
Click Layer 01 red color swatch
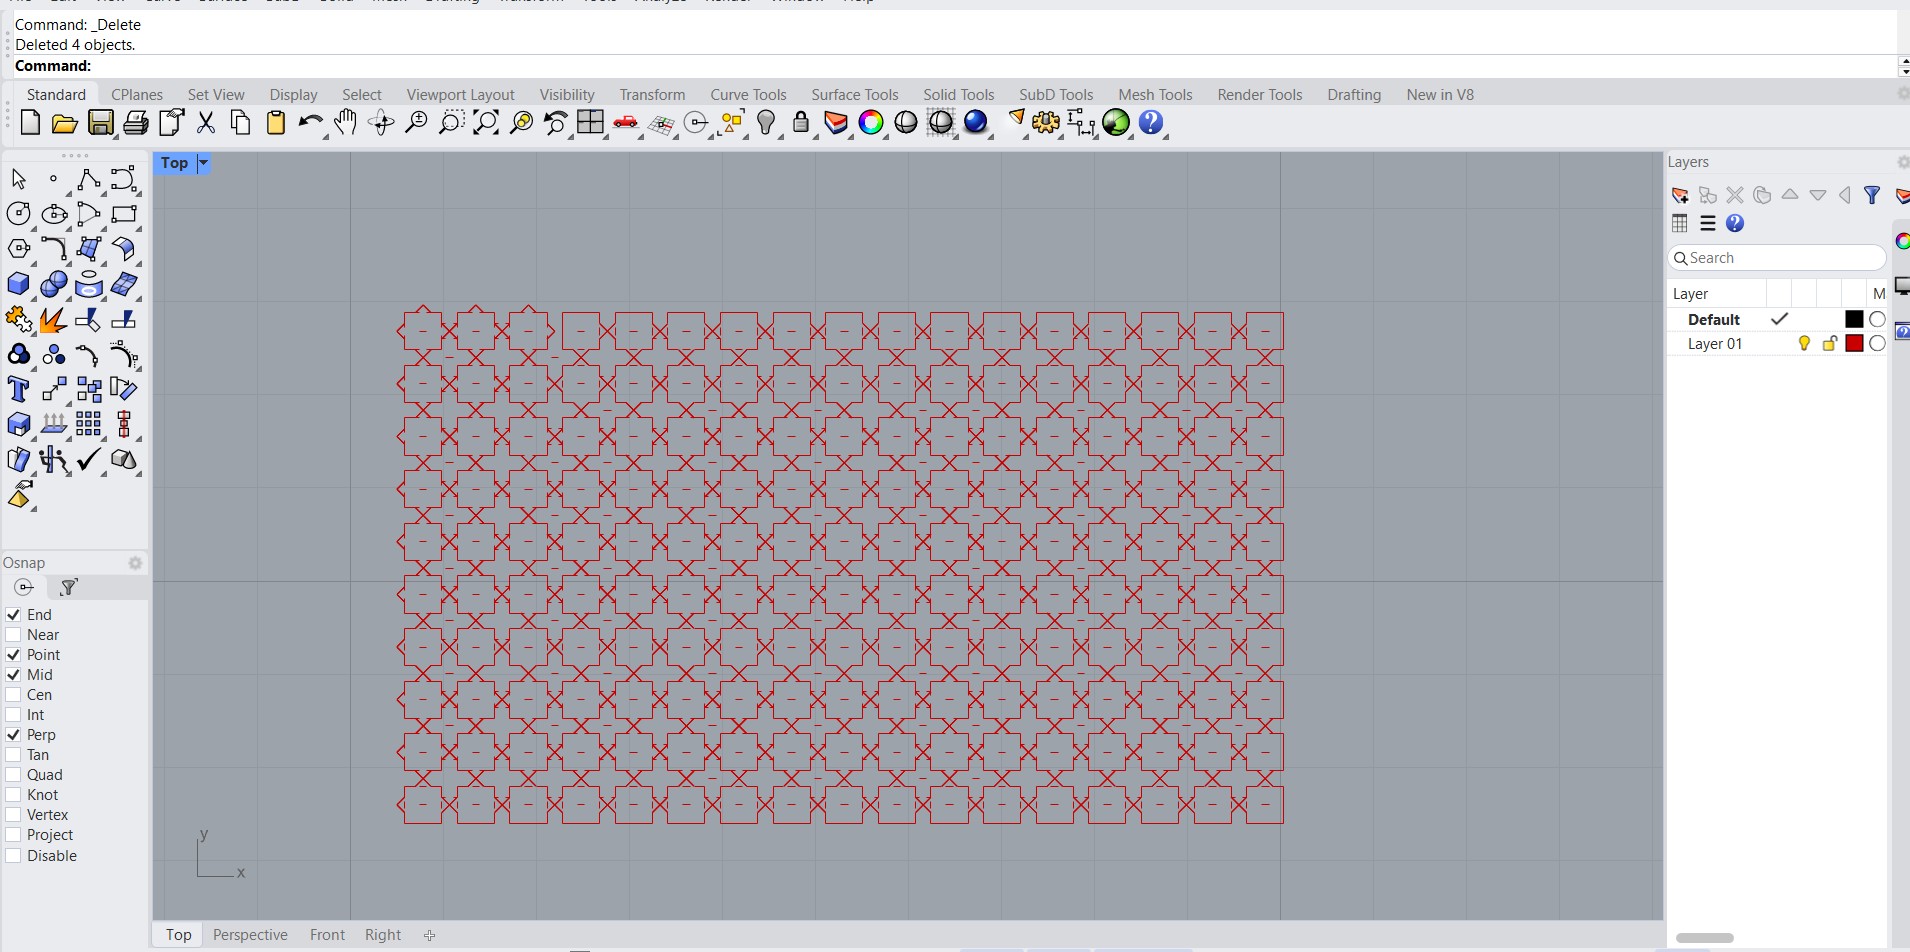(1854, 344)
